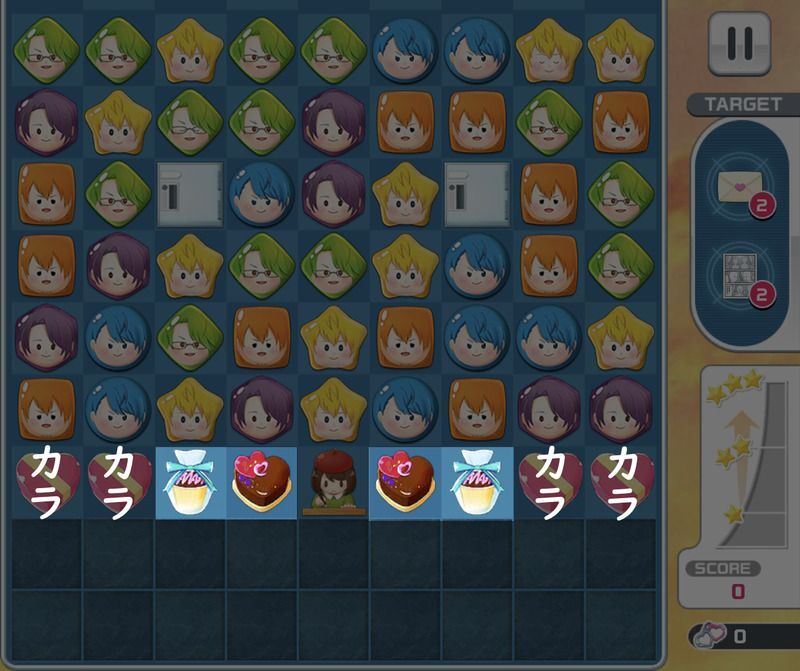
Task: Click the single-star marker on the score gauge
Action: [734, 513]
